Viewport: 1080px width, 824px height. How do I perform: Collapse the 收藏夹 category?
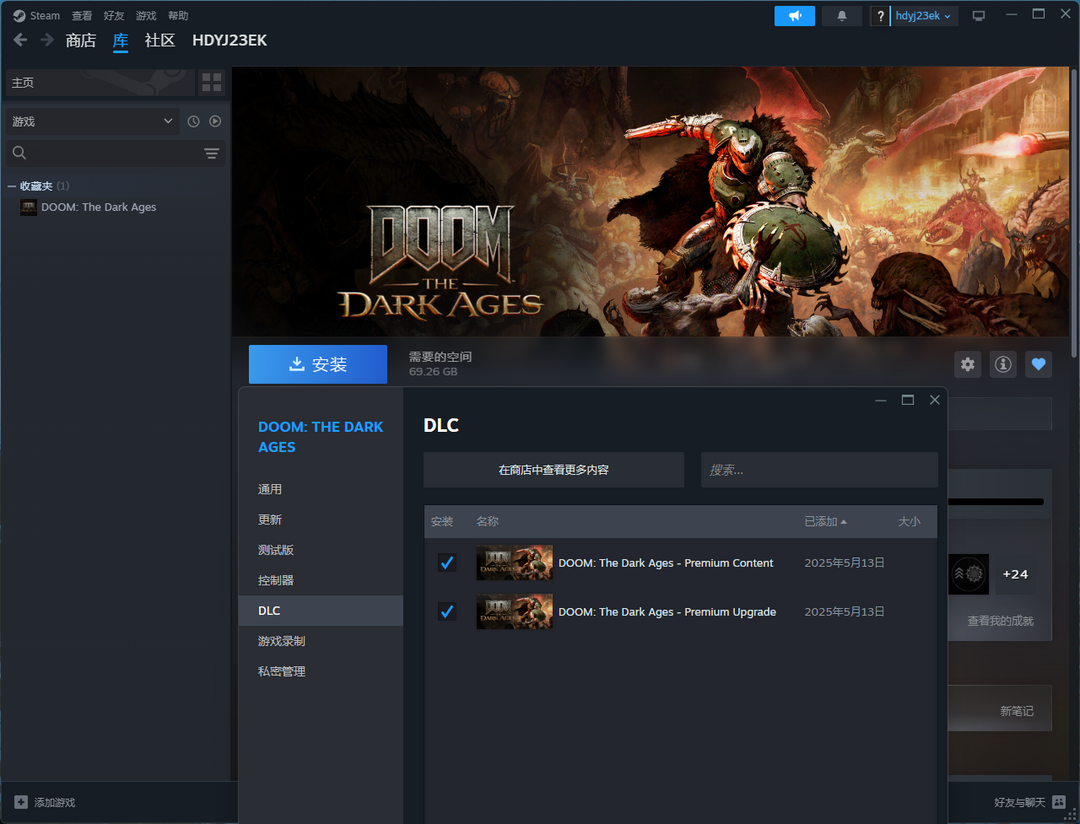[11, 186]
